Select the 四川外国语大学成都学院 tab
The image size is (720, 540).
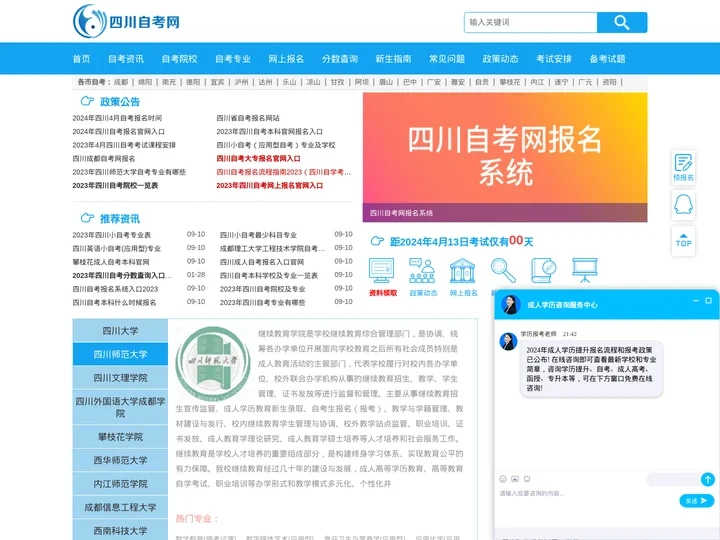pyautogui.click(x=120, y=407)
